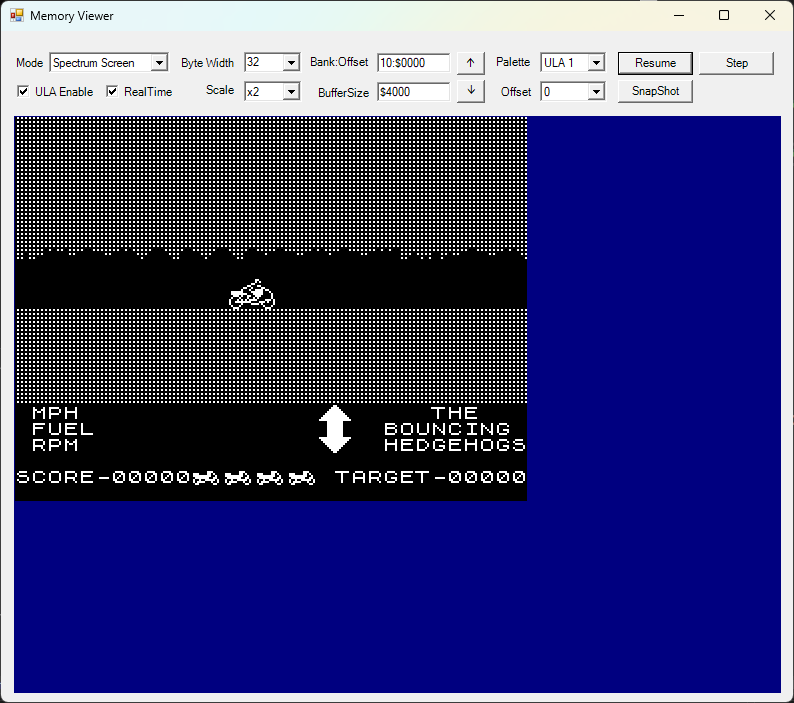Image resolution: width=794 pixels, height=703 pixels.
Task: Click the MPH label in the viewer
Action: point(55,413)
